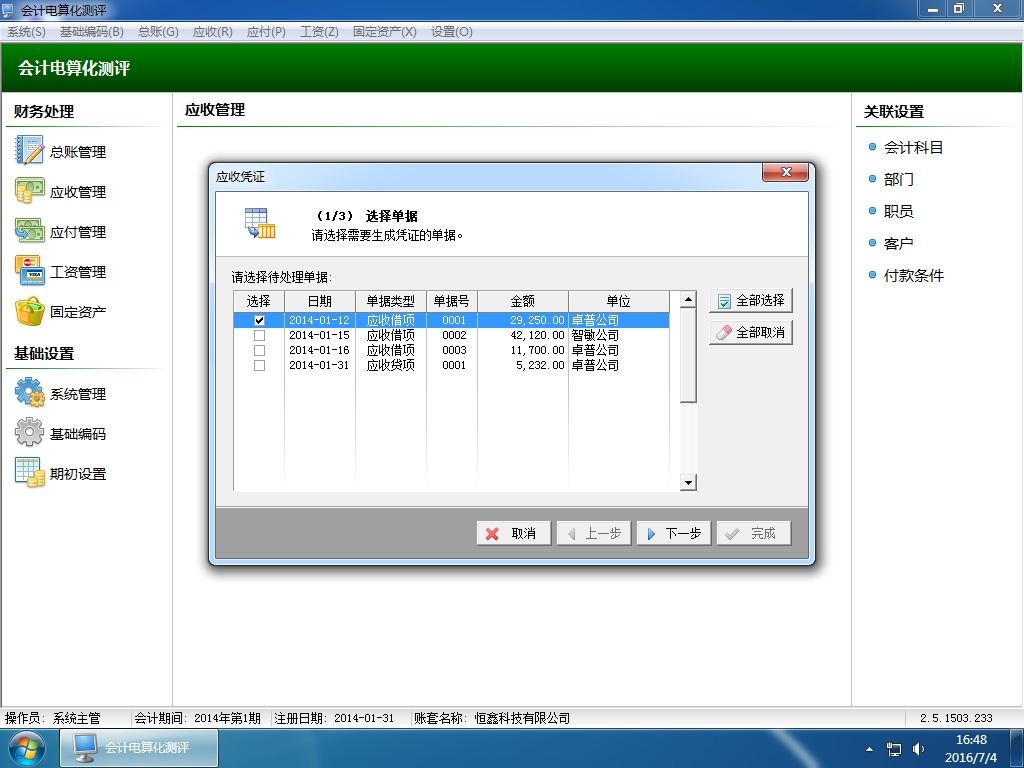Click 会计期间 2014年第1期 status entry
The width and height of the screenshot is (1024, 768).
[197, 718]
